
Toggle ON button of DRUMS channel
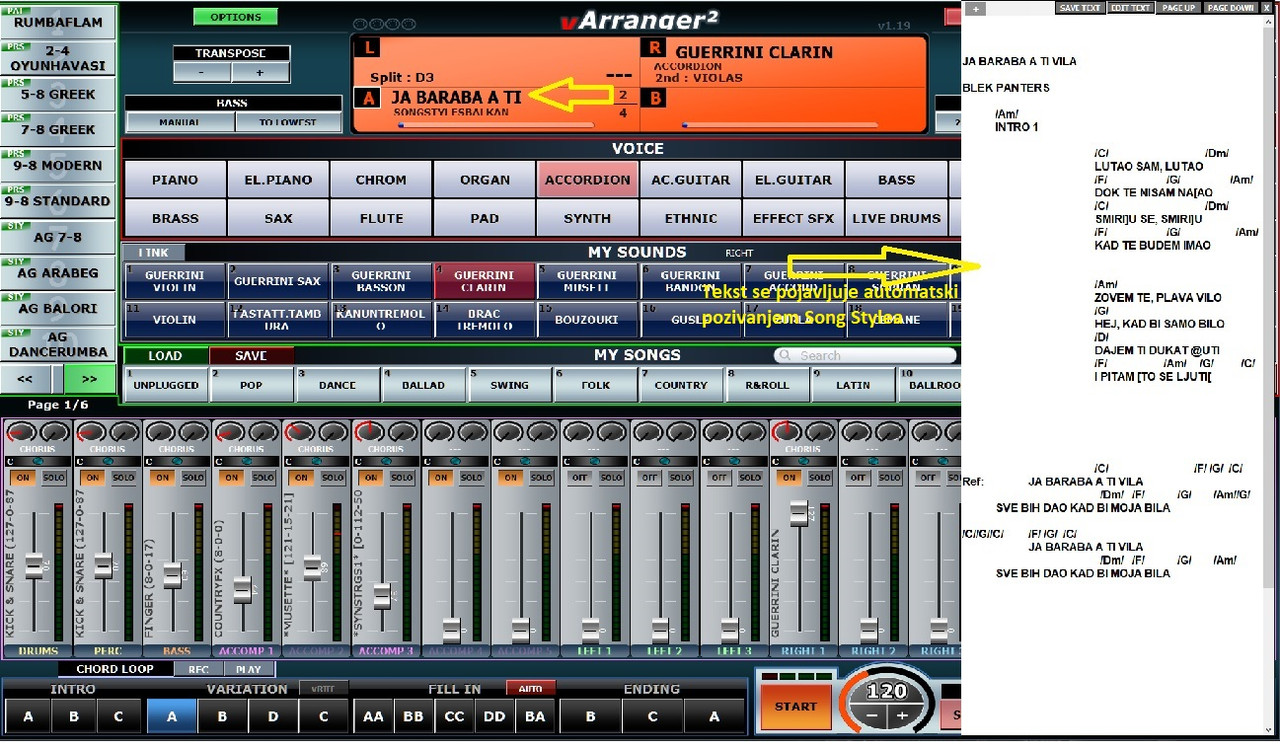click(x=23, y=478)
